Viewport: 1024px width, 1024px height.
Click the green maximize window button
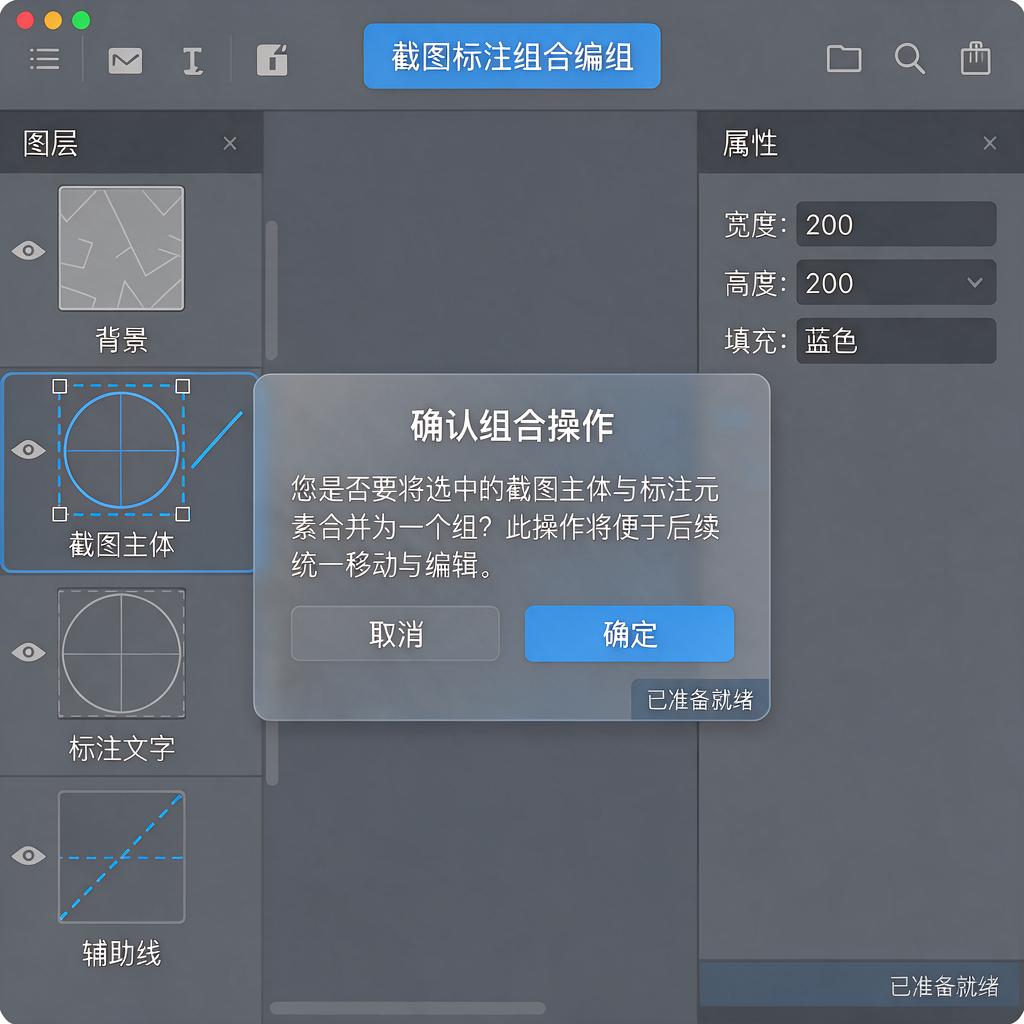click(81, 20)
